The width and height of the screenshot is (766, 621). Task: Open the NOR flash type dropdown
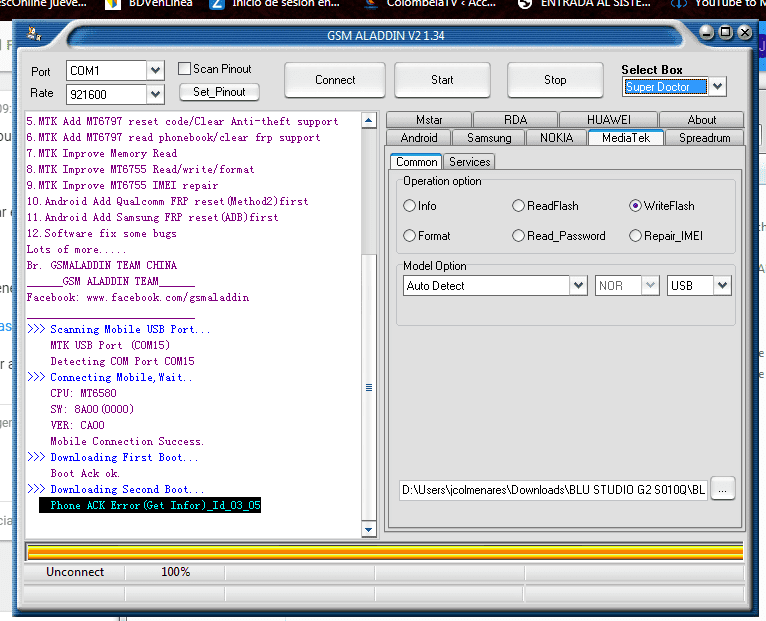pos(650,286)
